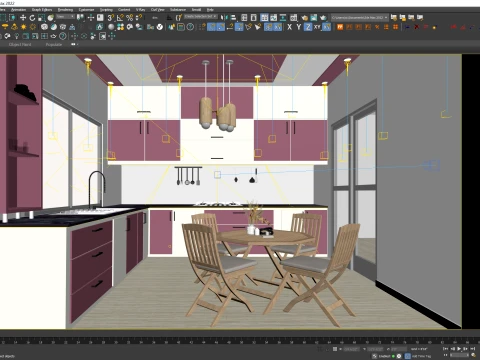Click the blue Add Time Tag icon

coord(407,356)
